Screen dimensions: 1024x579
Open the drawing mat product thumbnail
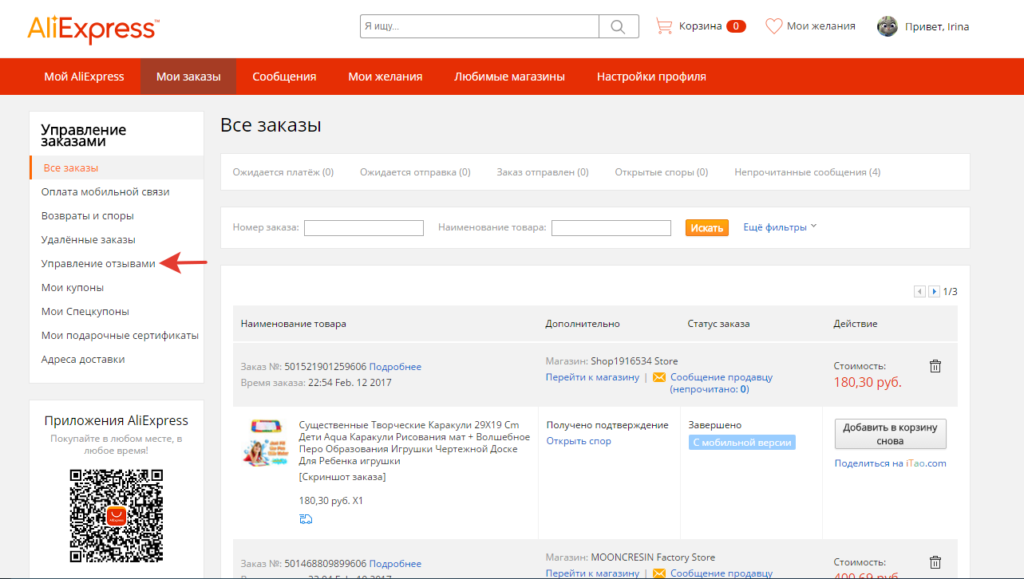pos(265,443)
